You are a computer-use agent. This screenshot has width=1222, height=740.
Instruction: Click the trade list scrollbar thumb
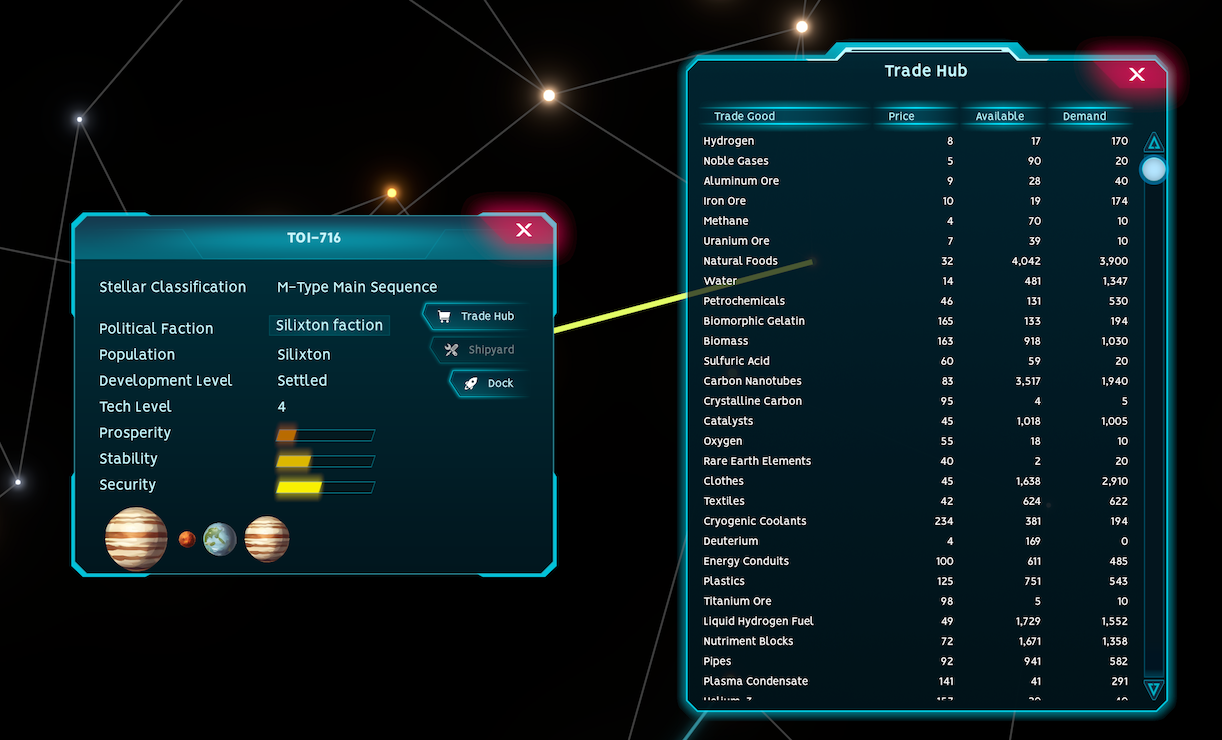coord(1153,169)
